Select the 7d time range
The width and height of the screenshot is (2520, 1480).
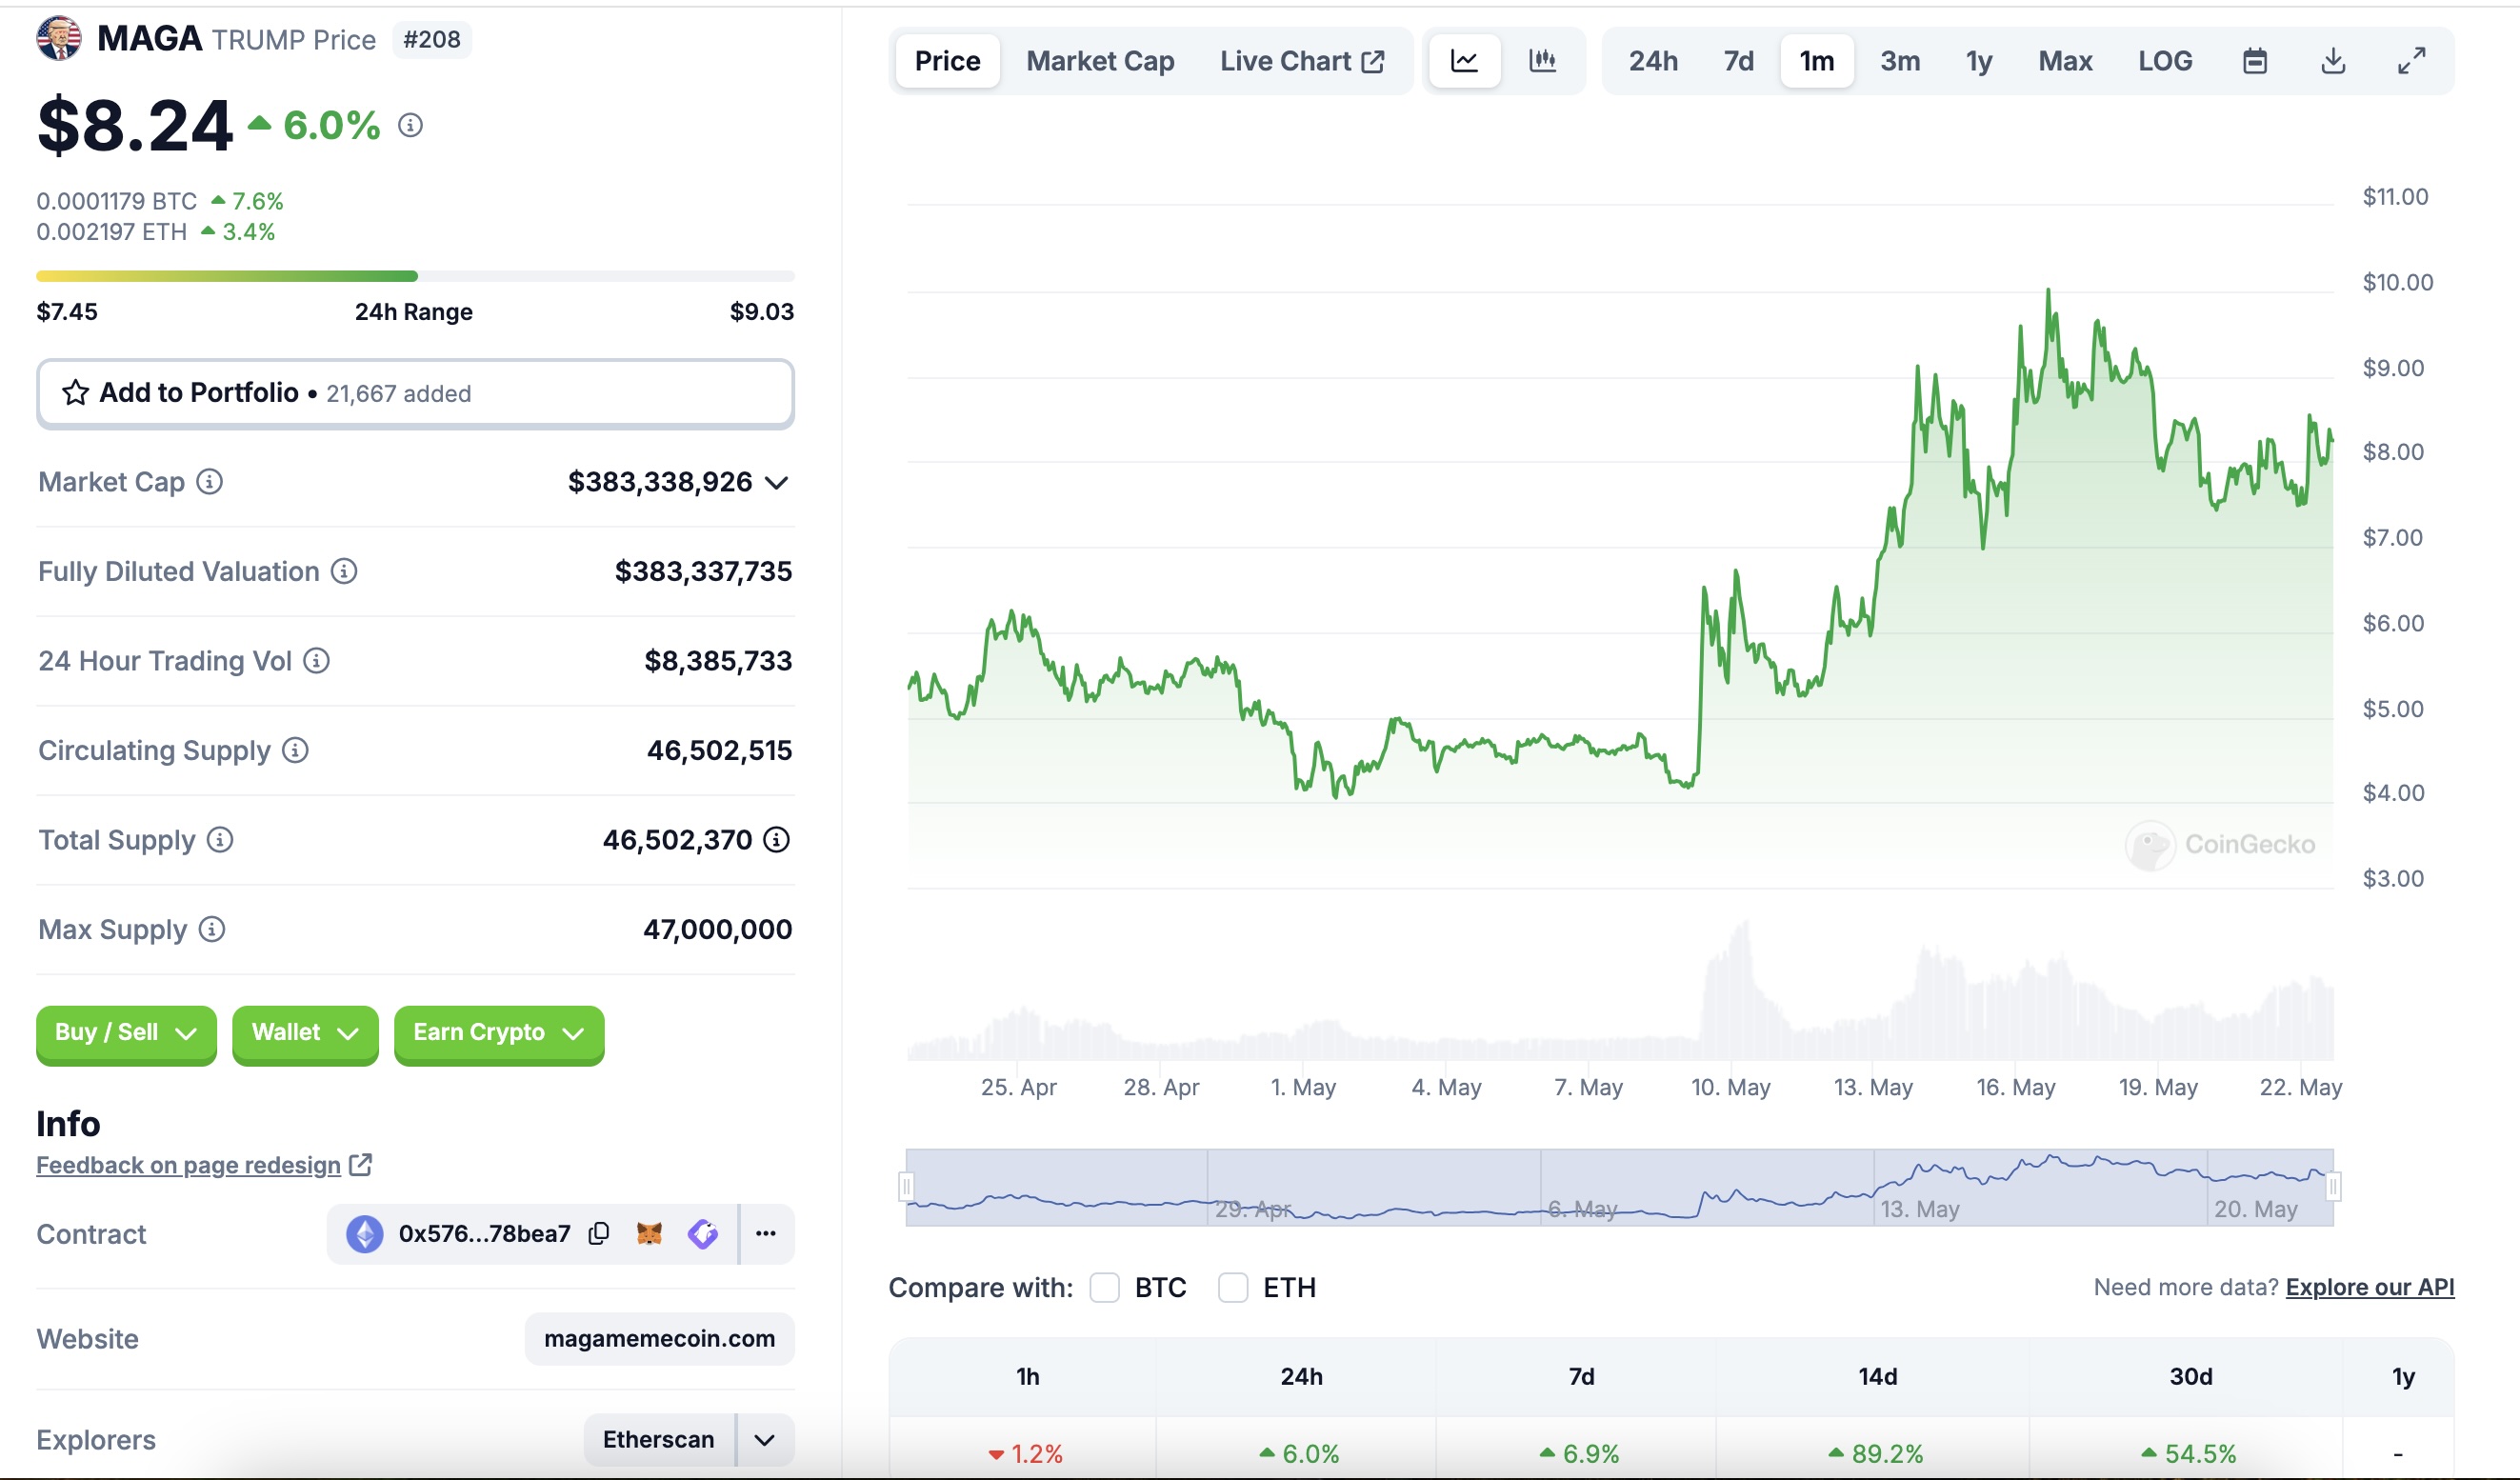coord(1739,61)
